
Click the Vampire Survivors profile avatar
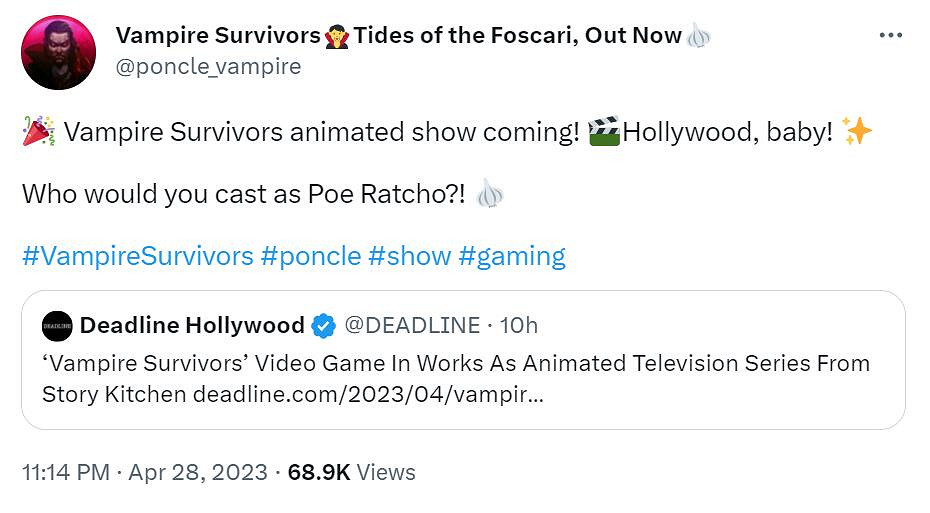click(58, 52)
